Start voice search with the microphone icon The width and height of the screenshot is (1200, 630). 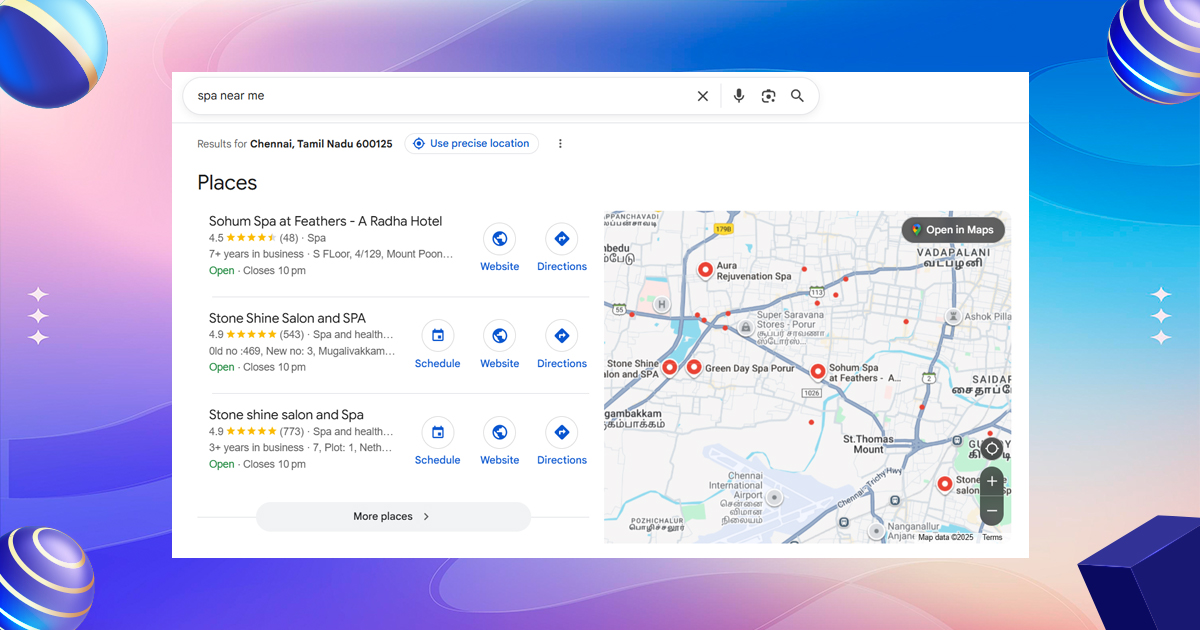pyautogui.click(x=739, y=96)
